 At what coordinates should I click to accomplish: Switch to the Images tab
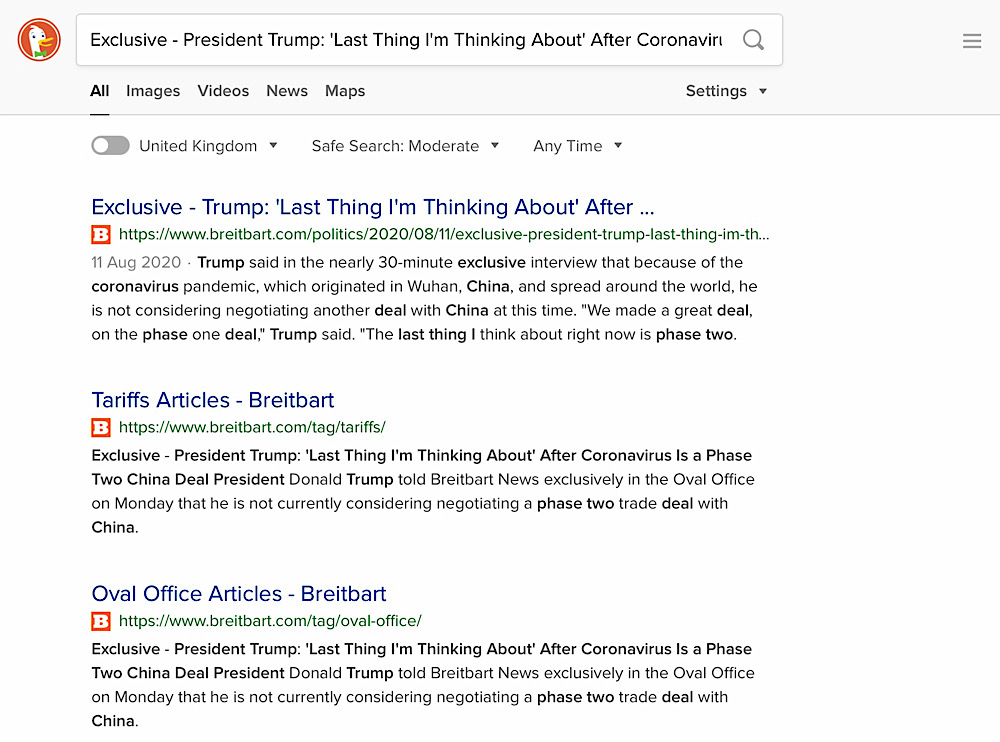[153, 91]
